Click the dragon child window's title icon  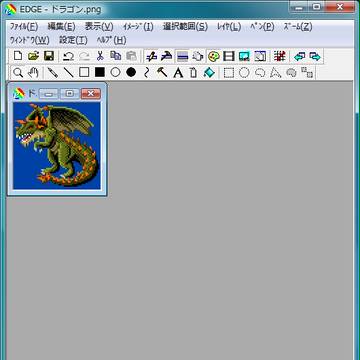click(x=19, y=94)
